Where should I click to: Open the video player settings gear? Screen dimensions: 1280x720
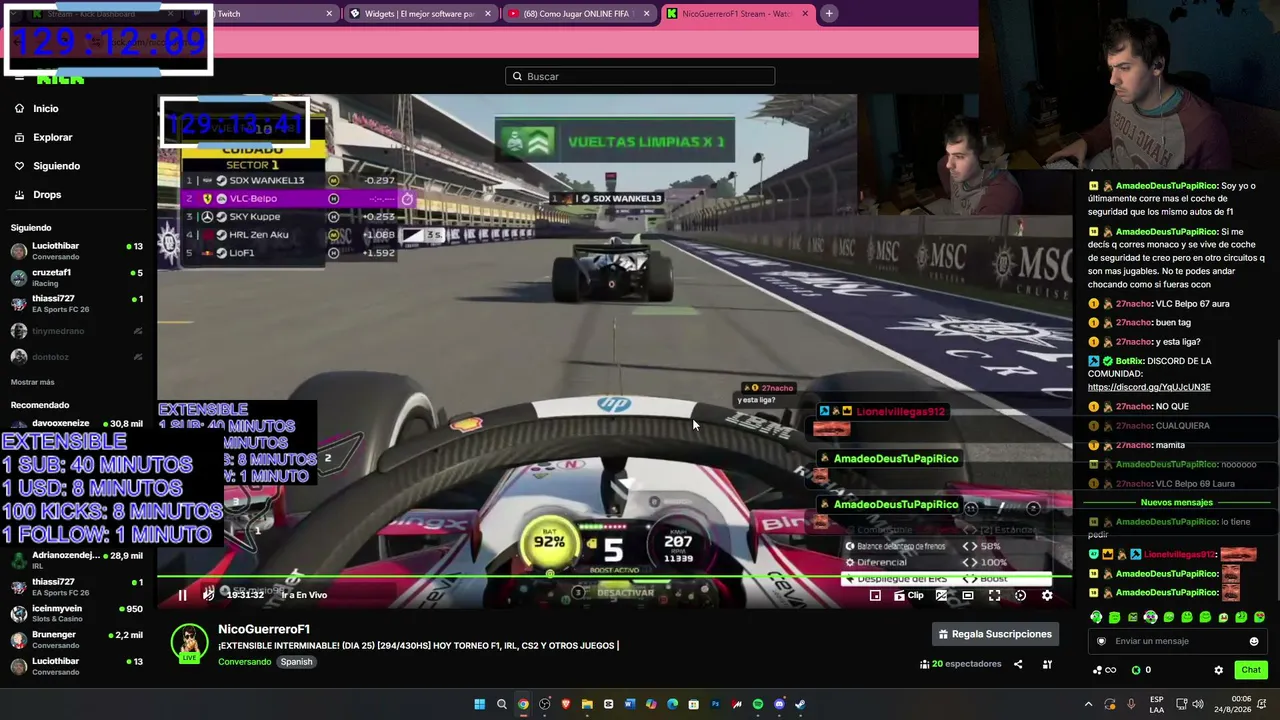click(x=1047, y=595)
